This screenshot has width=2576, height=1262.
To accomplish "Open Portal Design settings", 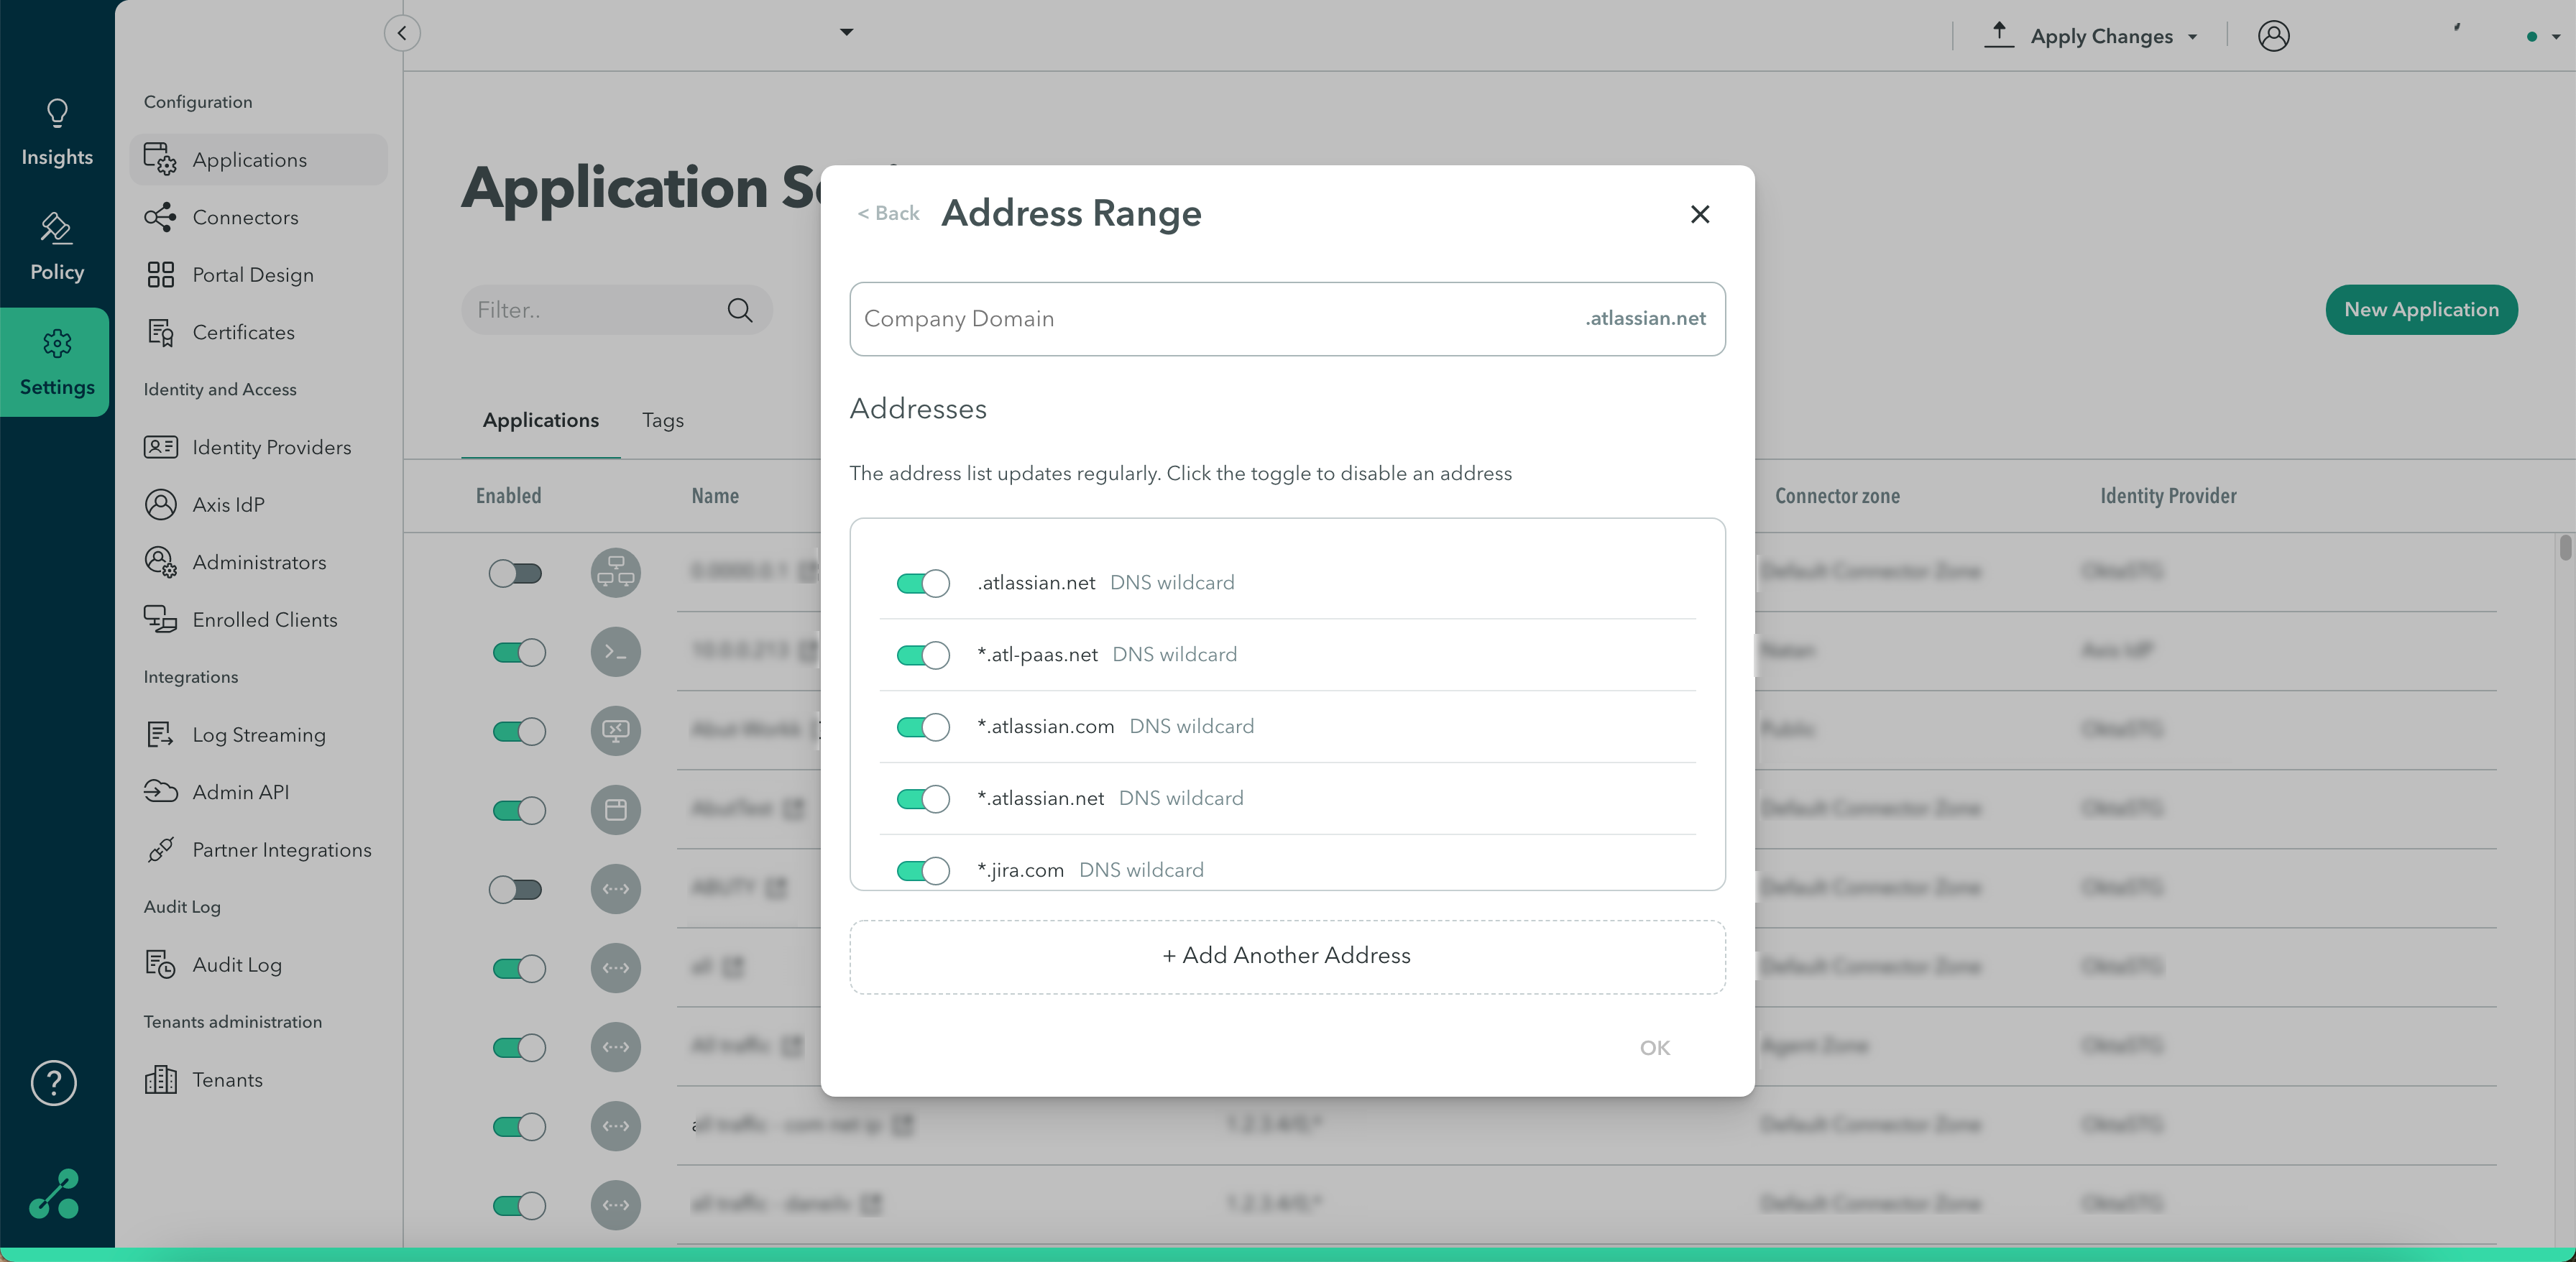I will (x=252, y=275).
